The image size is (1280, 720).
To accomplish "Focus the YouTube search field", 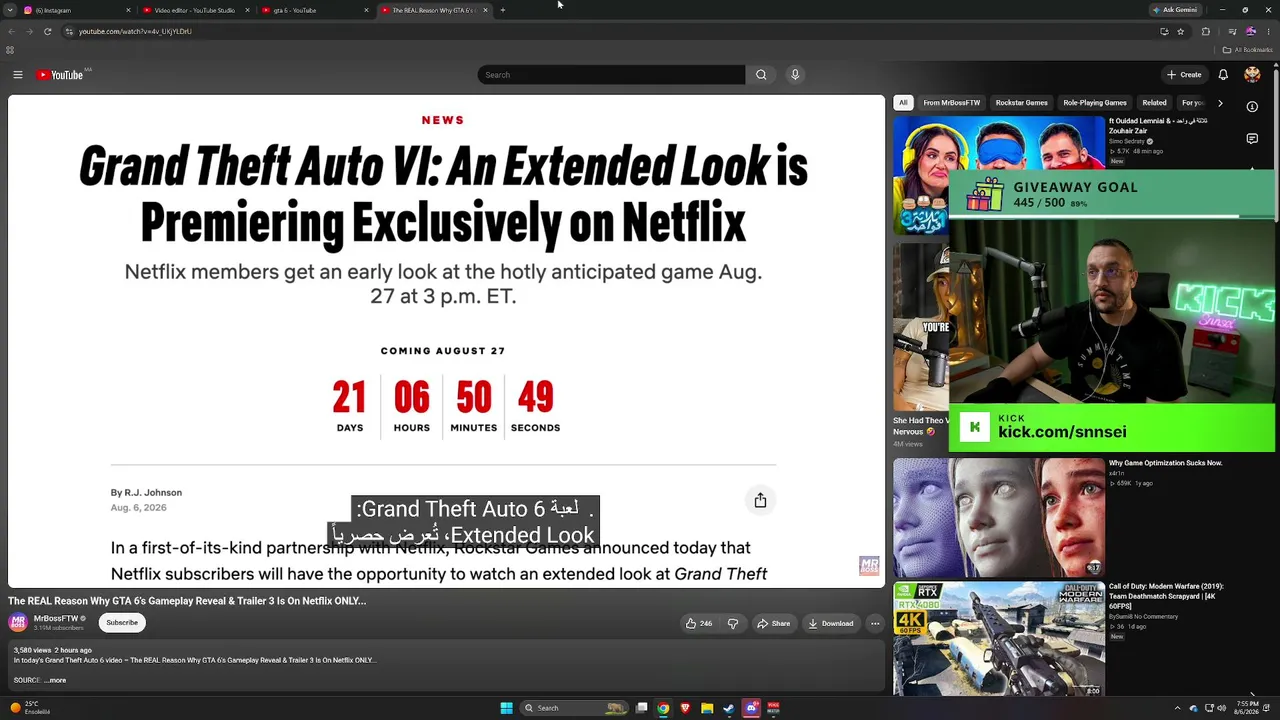I will pos(611,75).
